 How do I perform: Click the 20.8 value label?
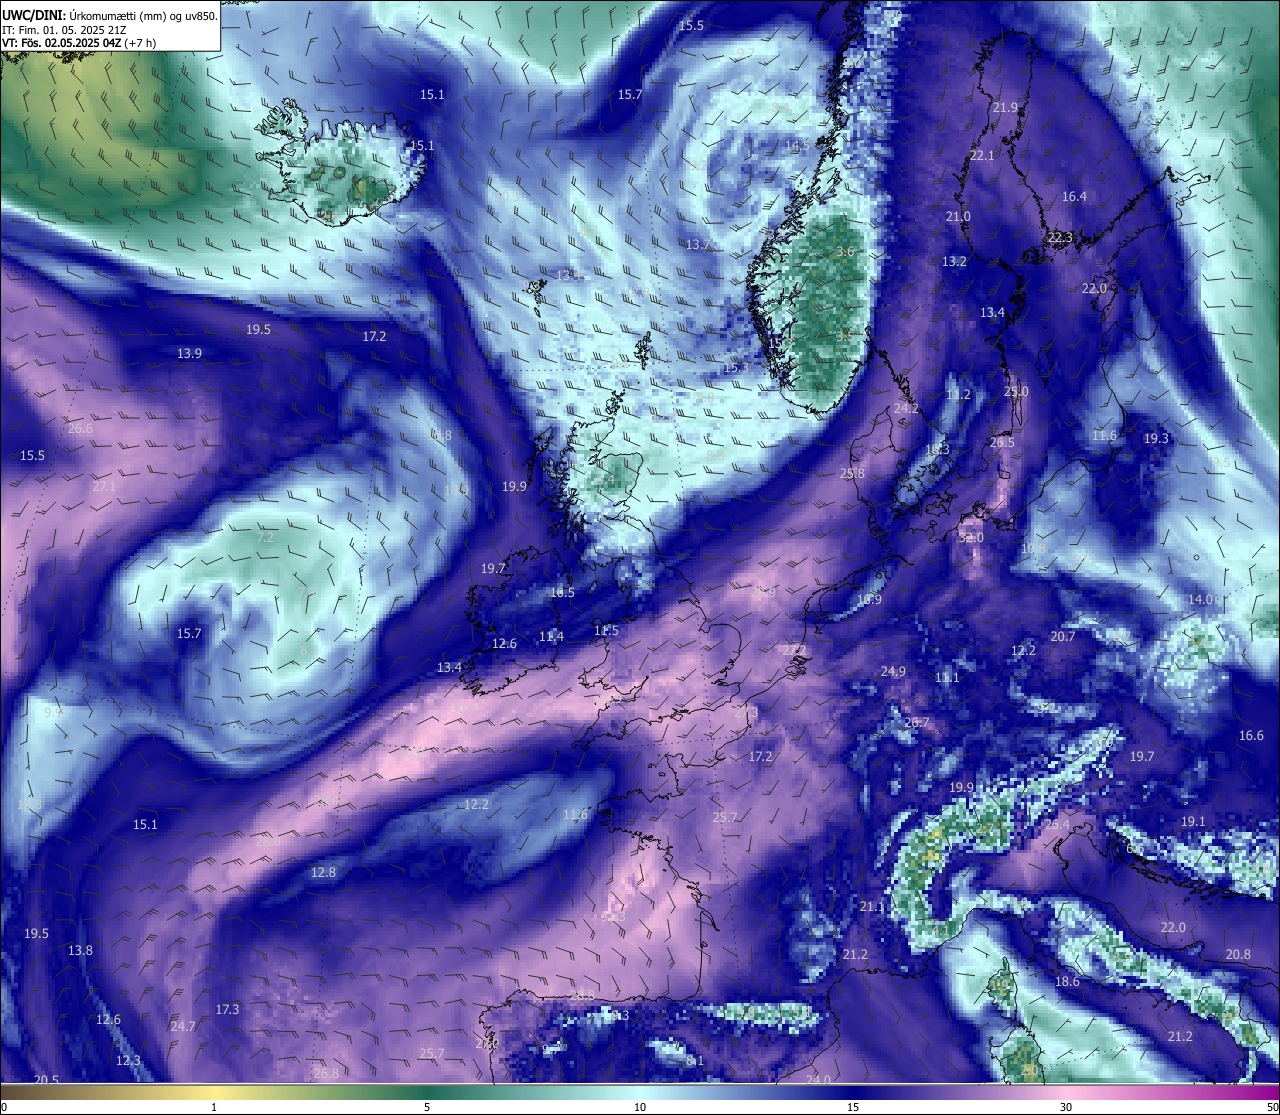(x=1238, y=954)
